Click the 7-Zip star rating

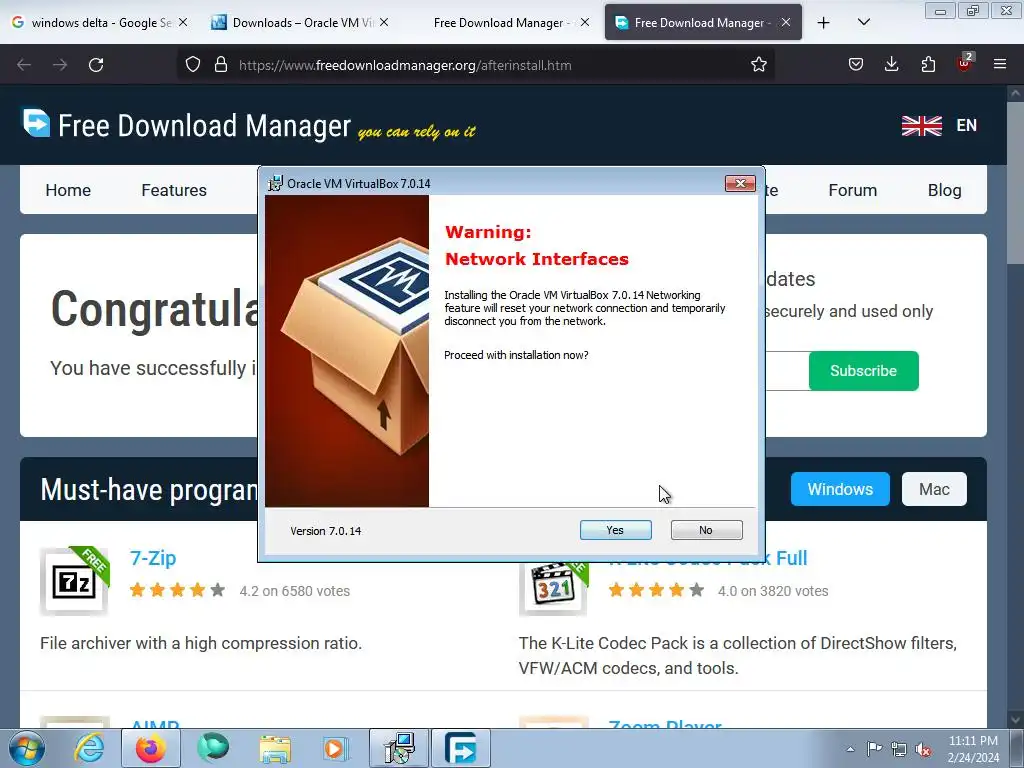[177, 590]
